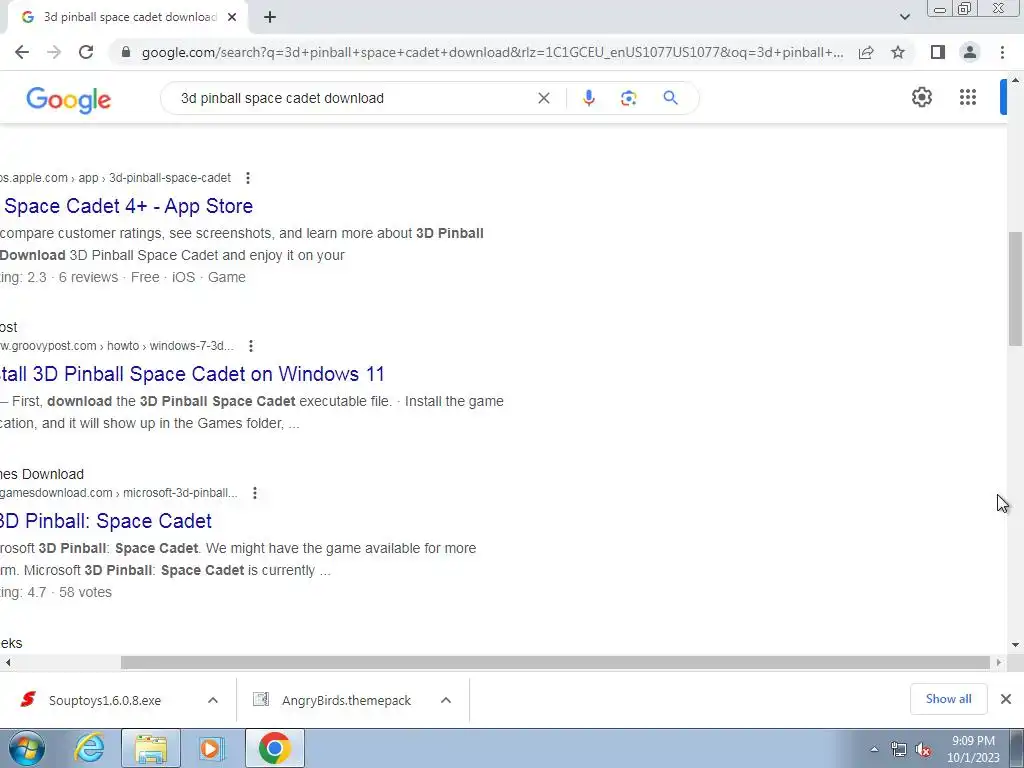
Task: Share this page from address bar
Action: (x=866, y=52)
